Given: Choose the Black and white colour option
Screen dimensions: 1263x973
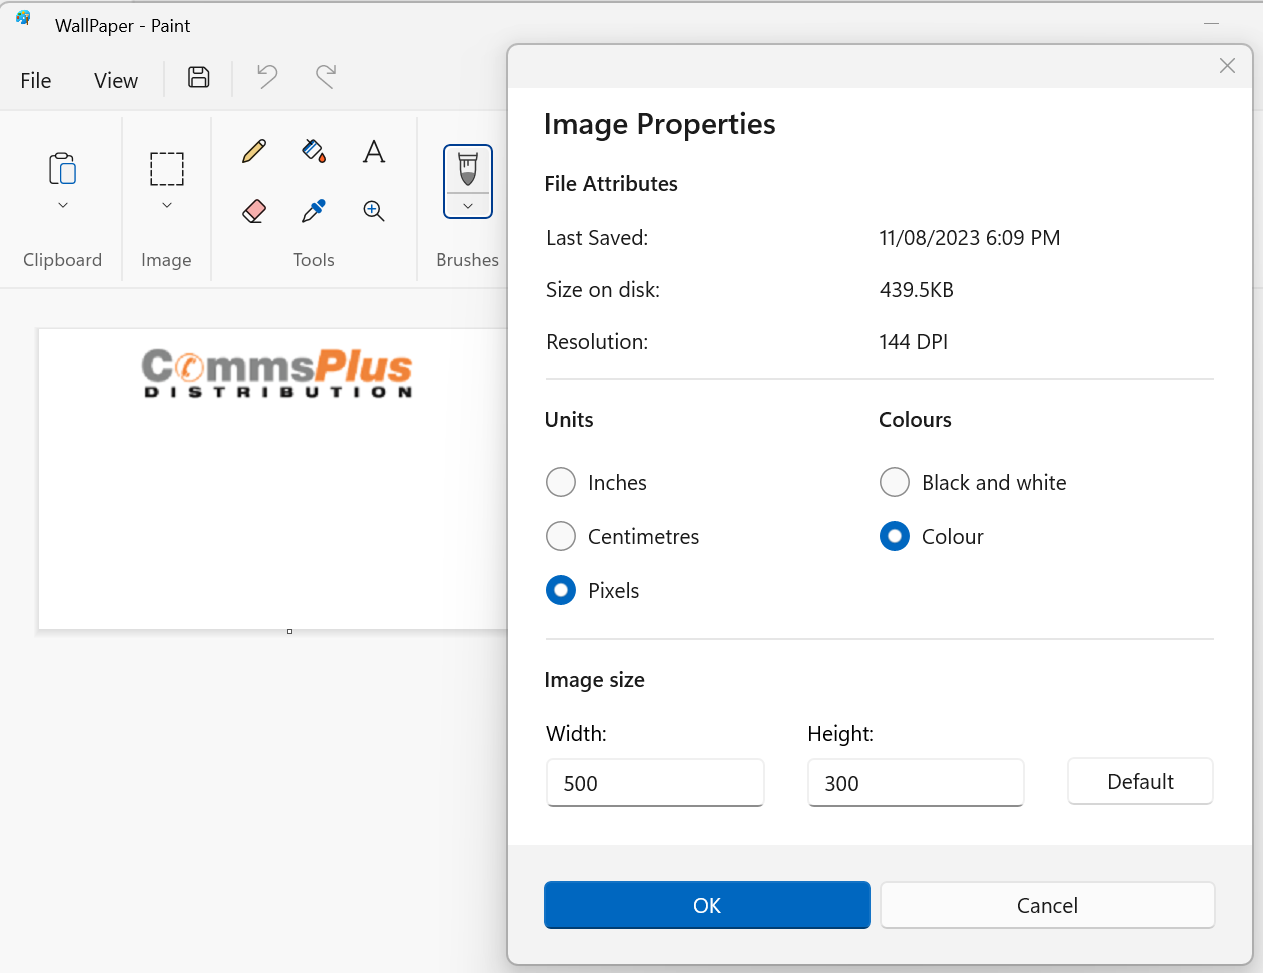Looking at the screenshot, I should click(x=895, y=482).
